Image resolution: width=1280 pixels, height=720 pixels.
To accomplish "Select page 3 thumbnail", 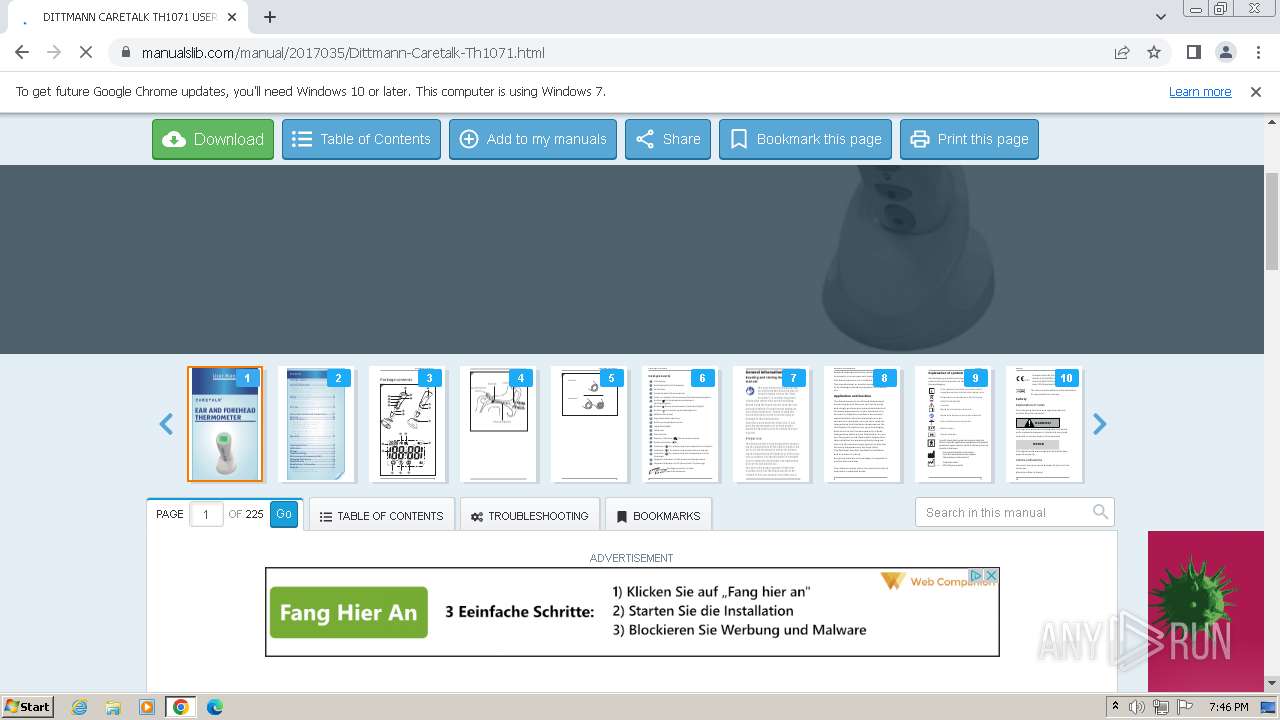I will pos(407,424).
